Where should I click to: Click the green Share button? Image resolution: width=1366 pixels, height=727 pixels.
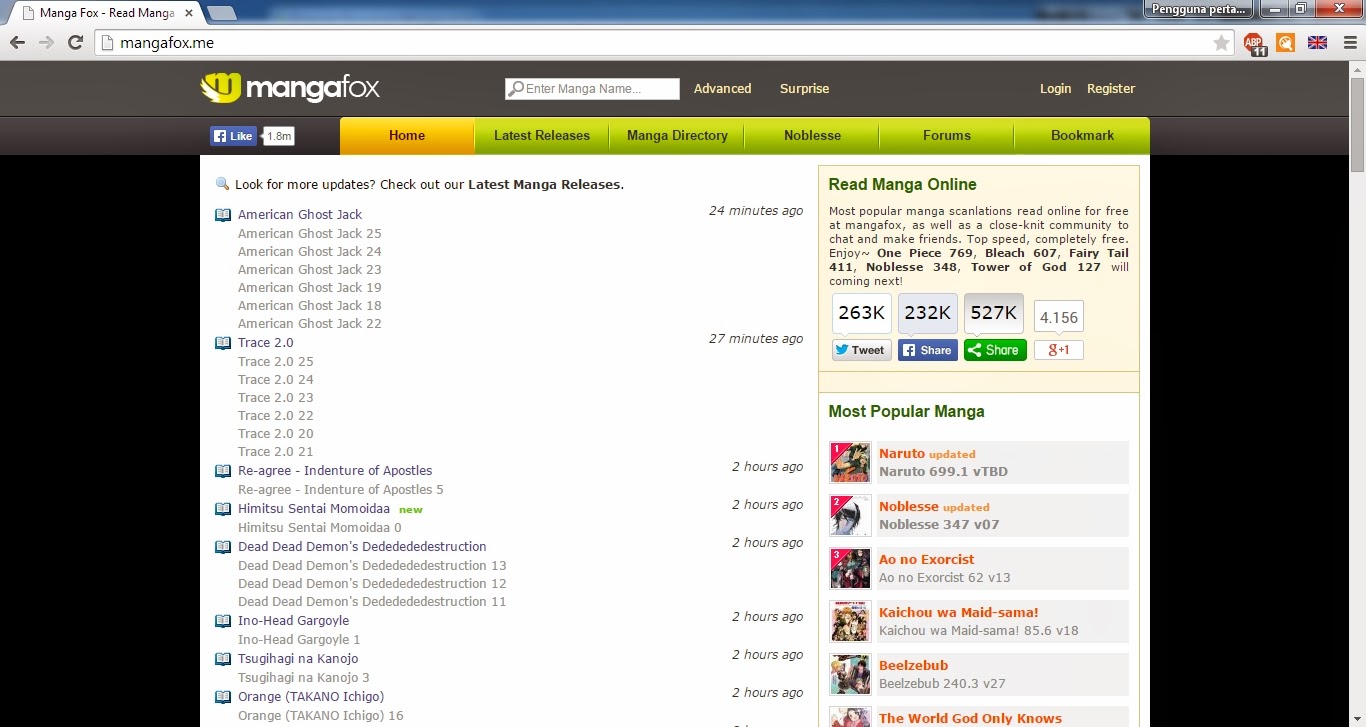995,350
